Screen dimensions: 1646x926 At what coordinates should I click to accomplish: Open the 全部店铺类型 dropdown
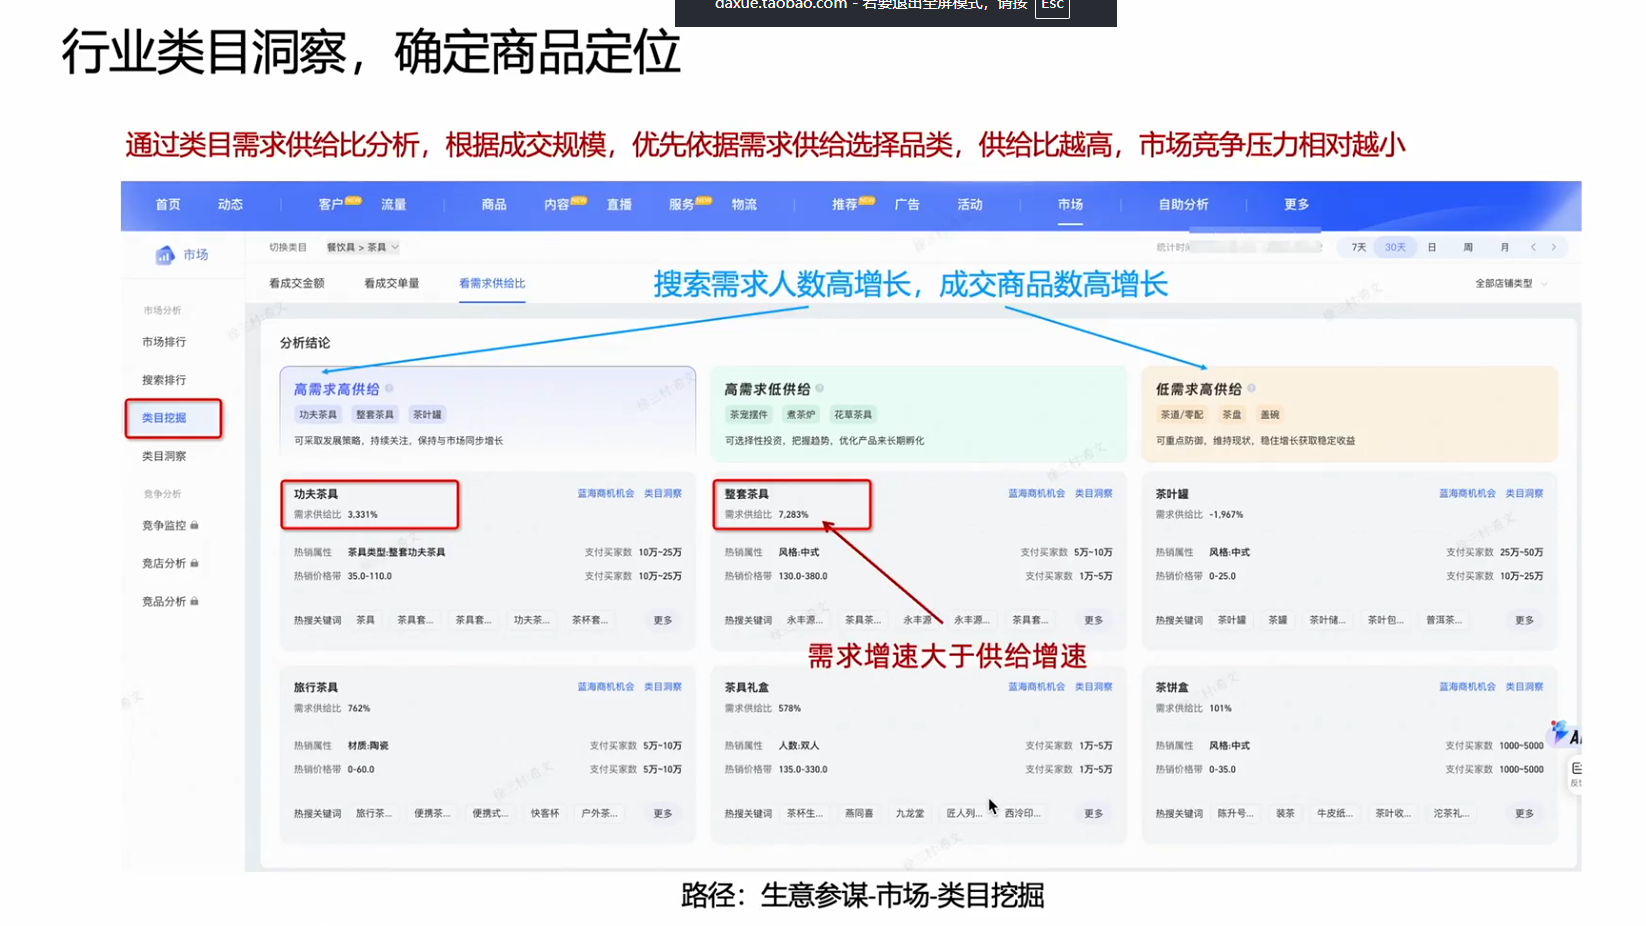(x=1510, y=284)
